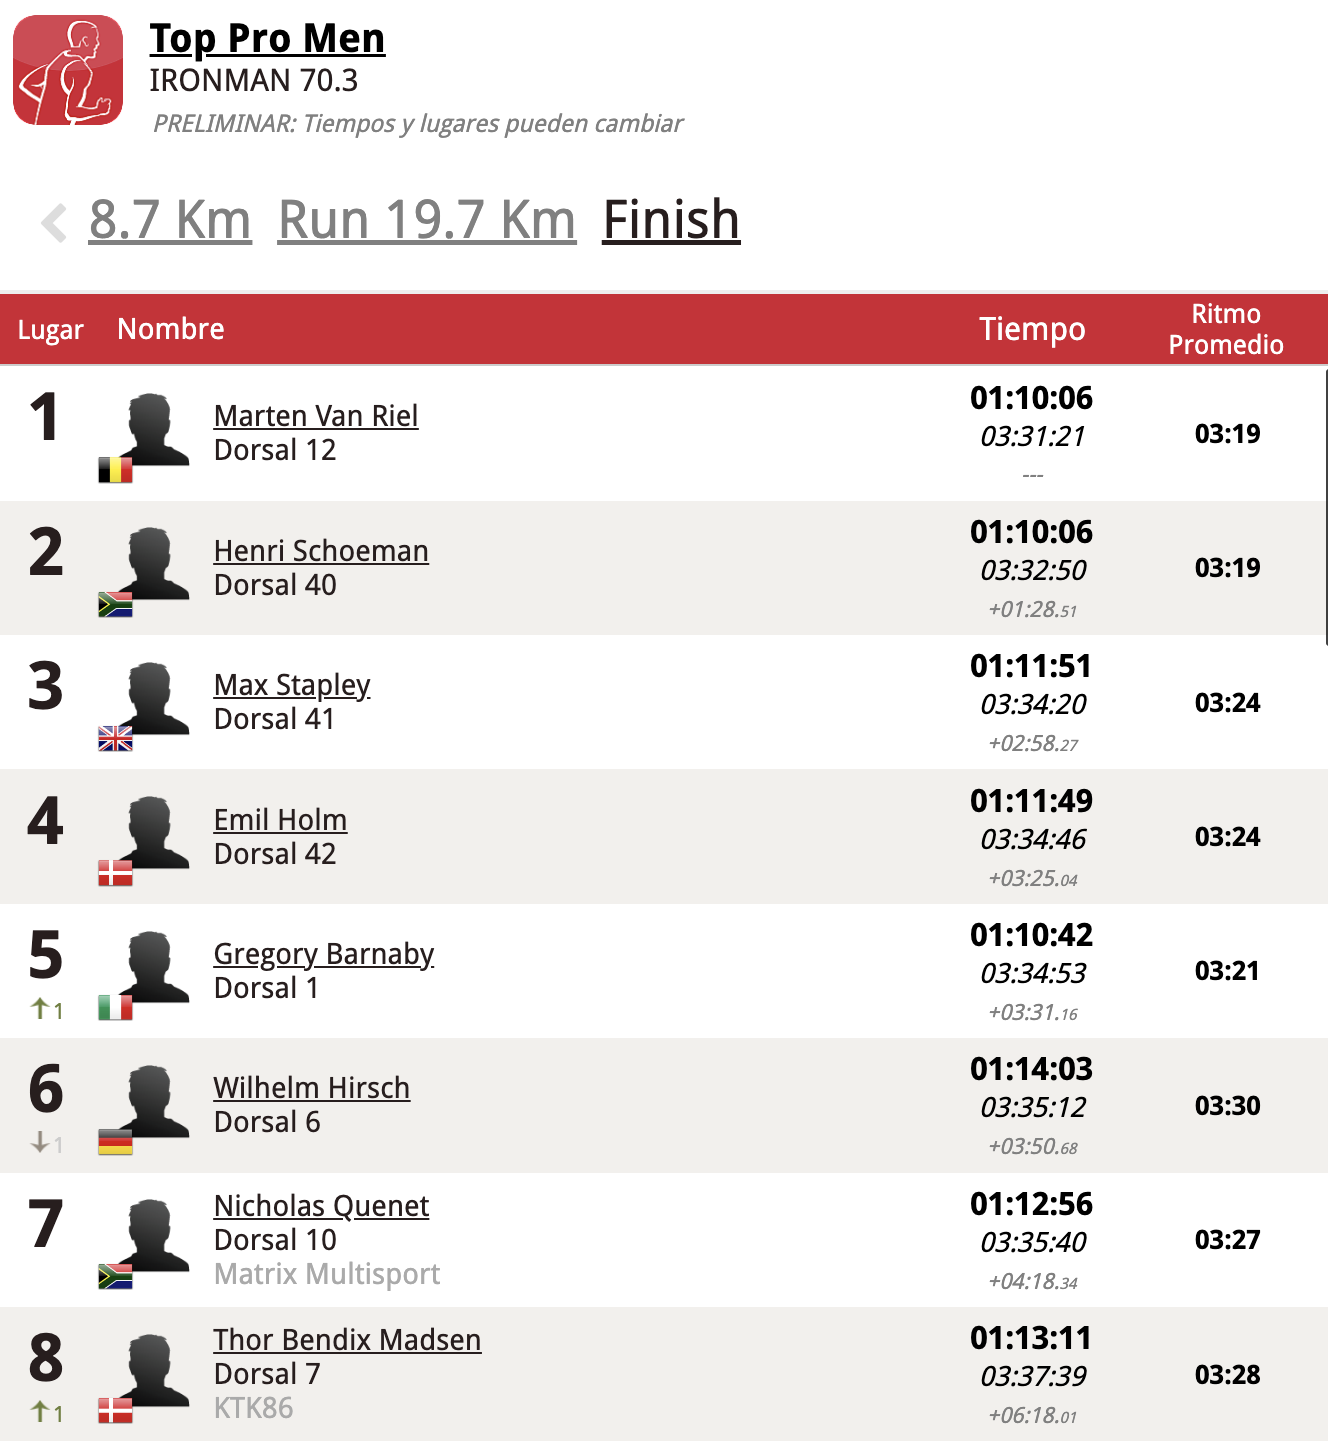1328x1456 pixels.
Task: Click Max Stapley's British flag icon
Action: pos(115,739)
